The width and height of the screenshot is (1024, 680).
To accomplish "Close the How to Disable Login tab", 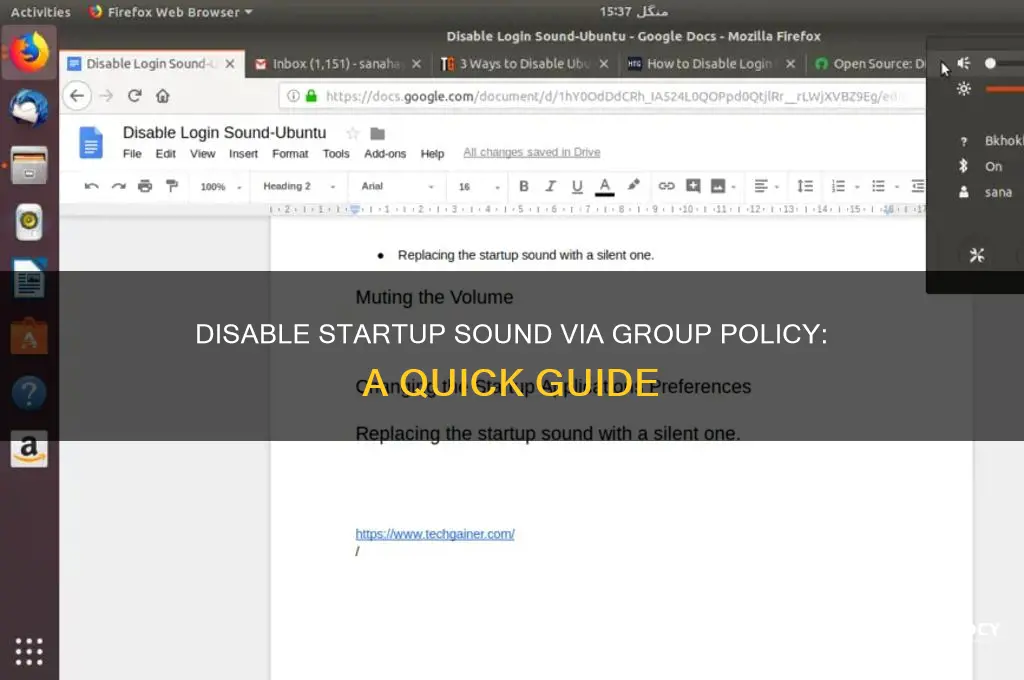I will coord(790,64).
